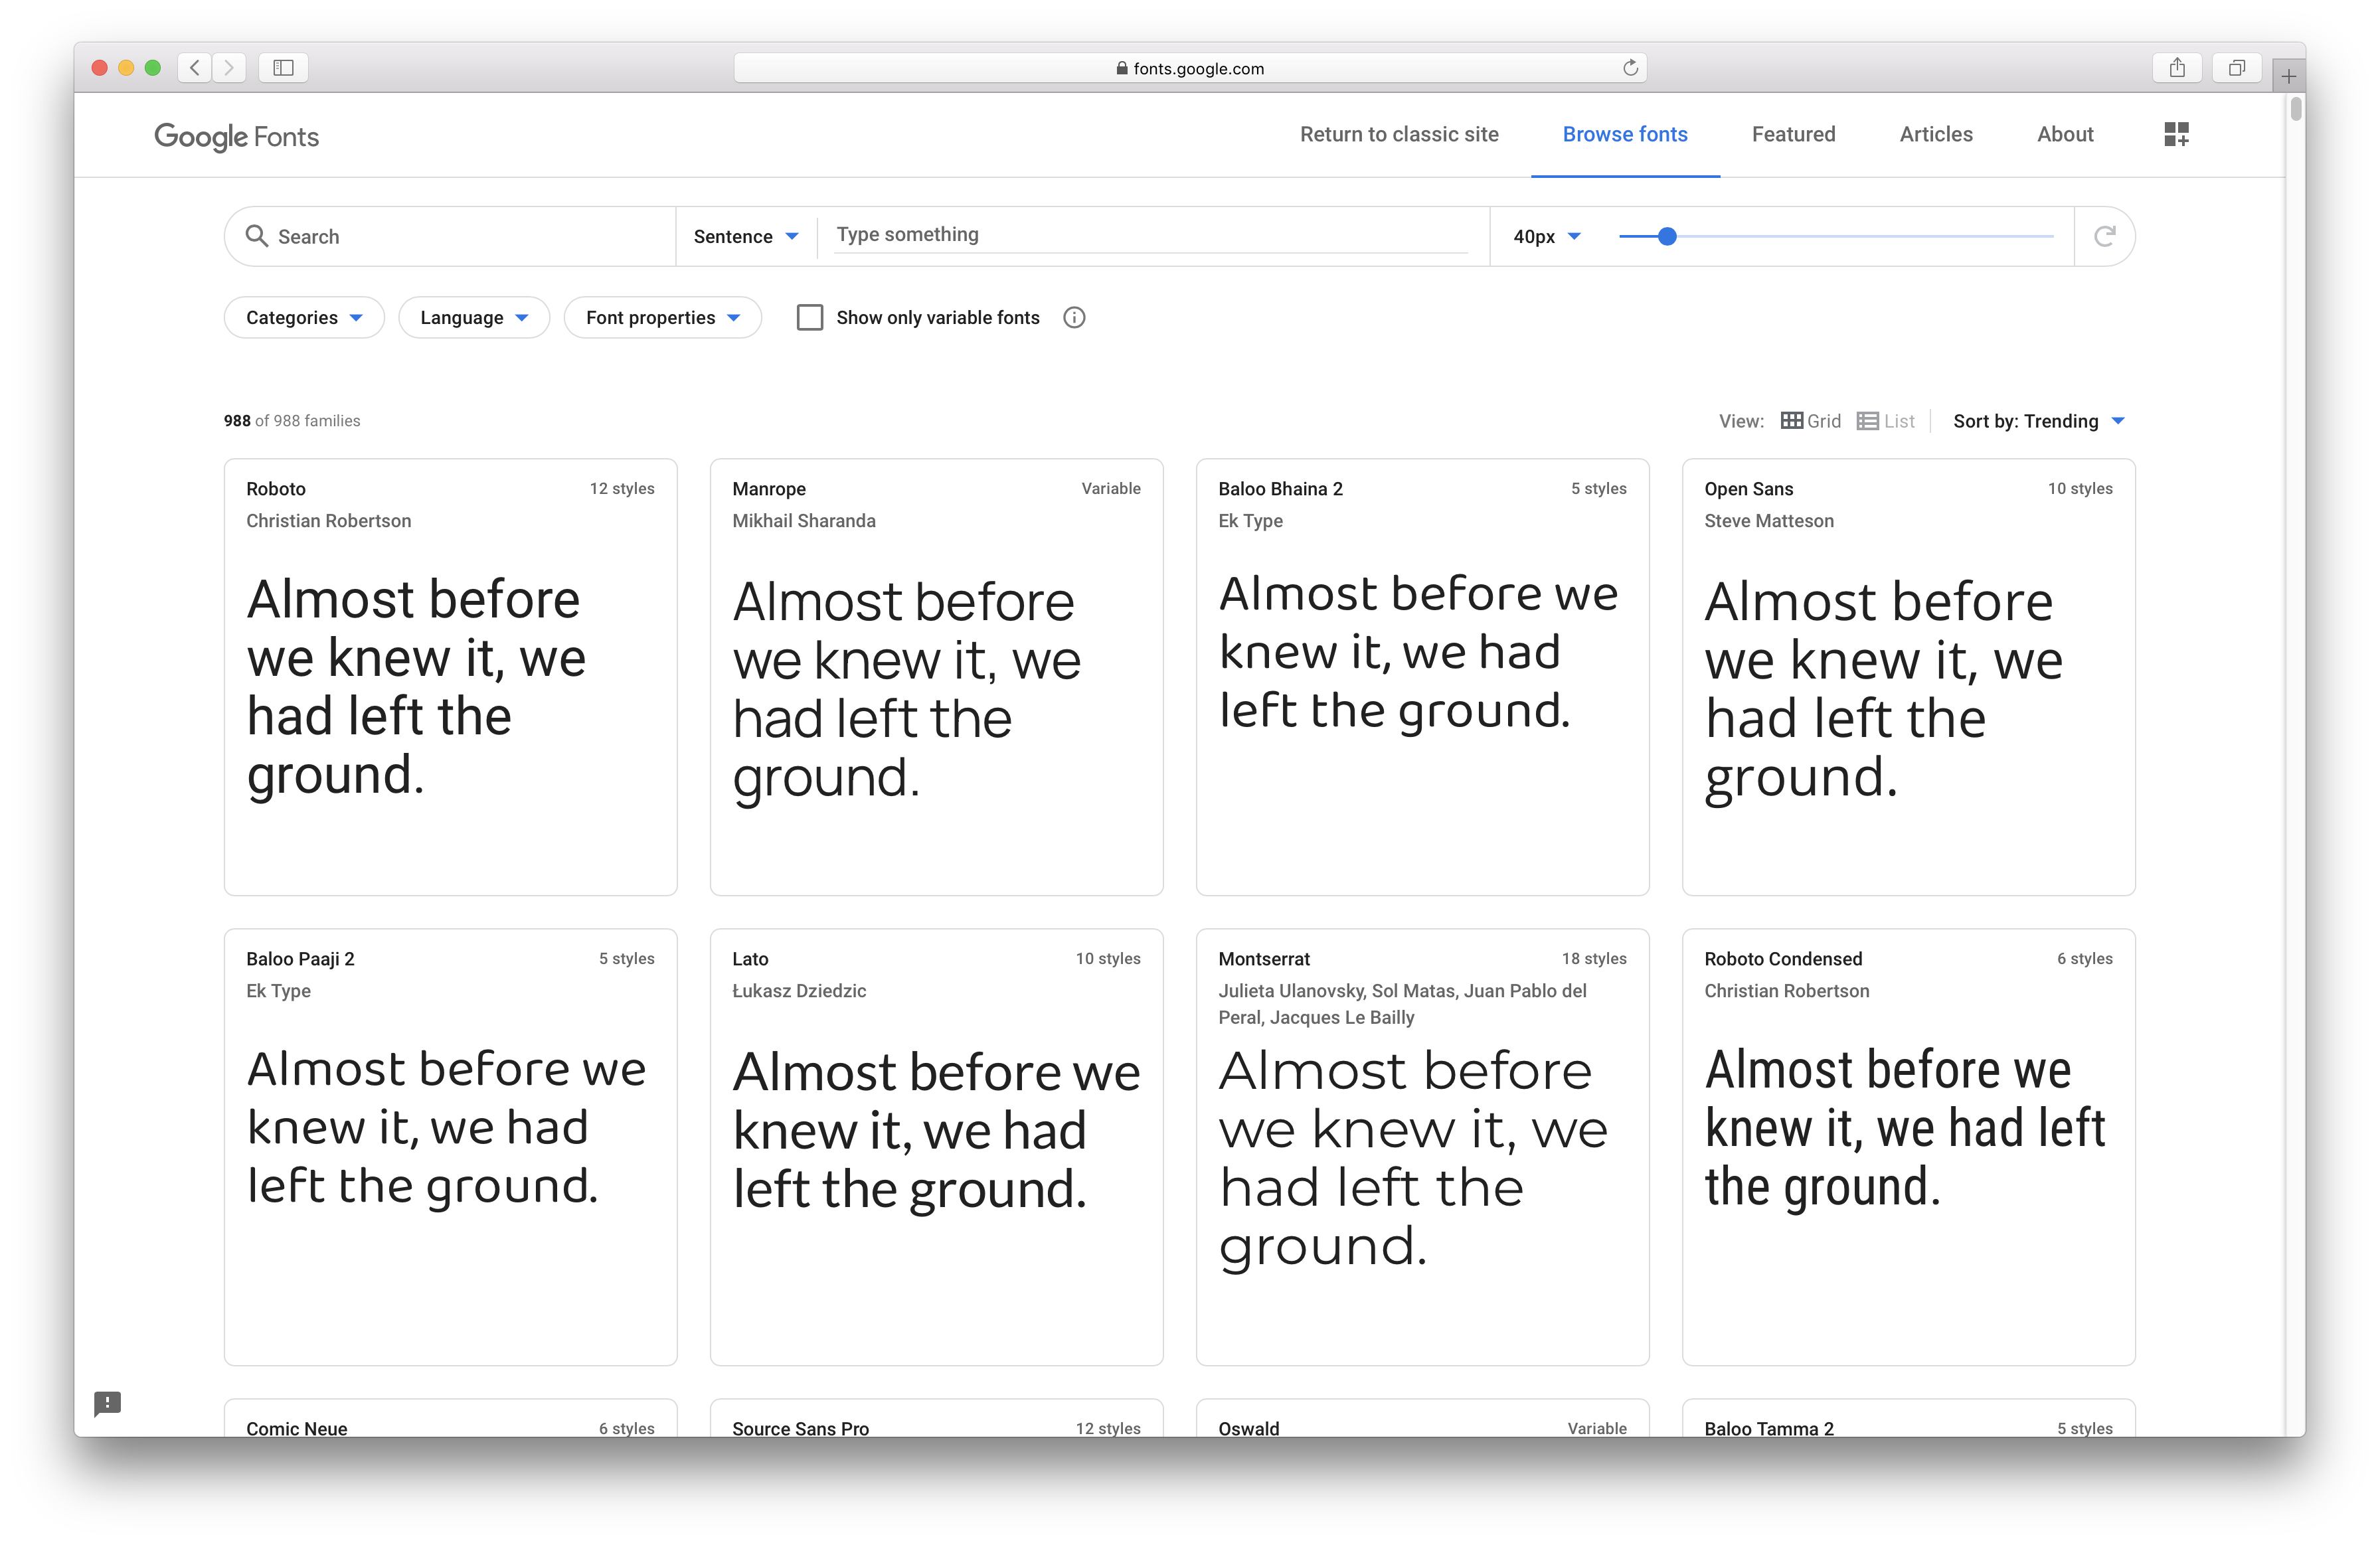The width and height of the screenshot is (2380, 1543).
Task: Click Return to classic site link
Action: (x=1398, y=134)
